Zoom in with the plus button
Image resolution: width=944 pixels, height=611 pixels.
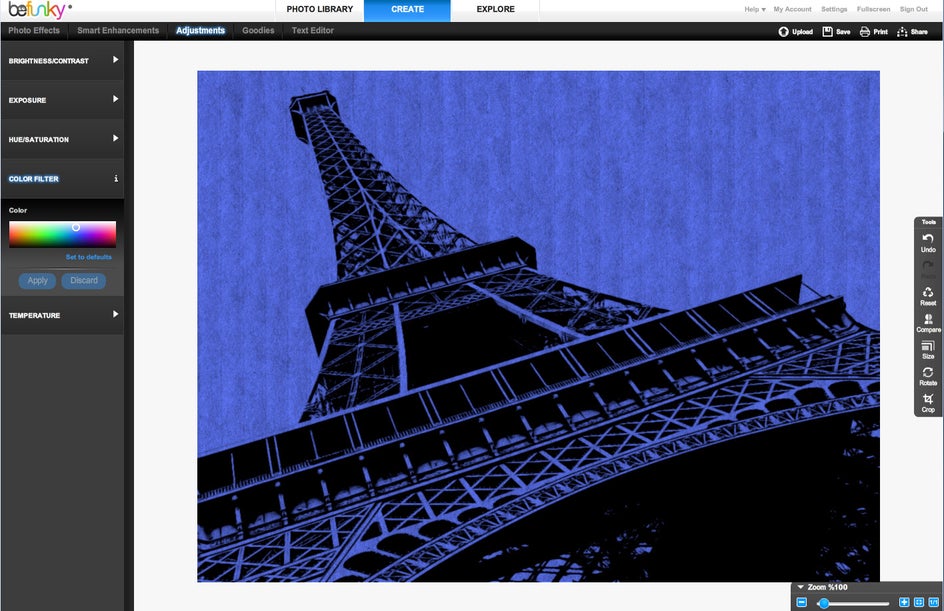coord(904,602)
